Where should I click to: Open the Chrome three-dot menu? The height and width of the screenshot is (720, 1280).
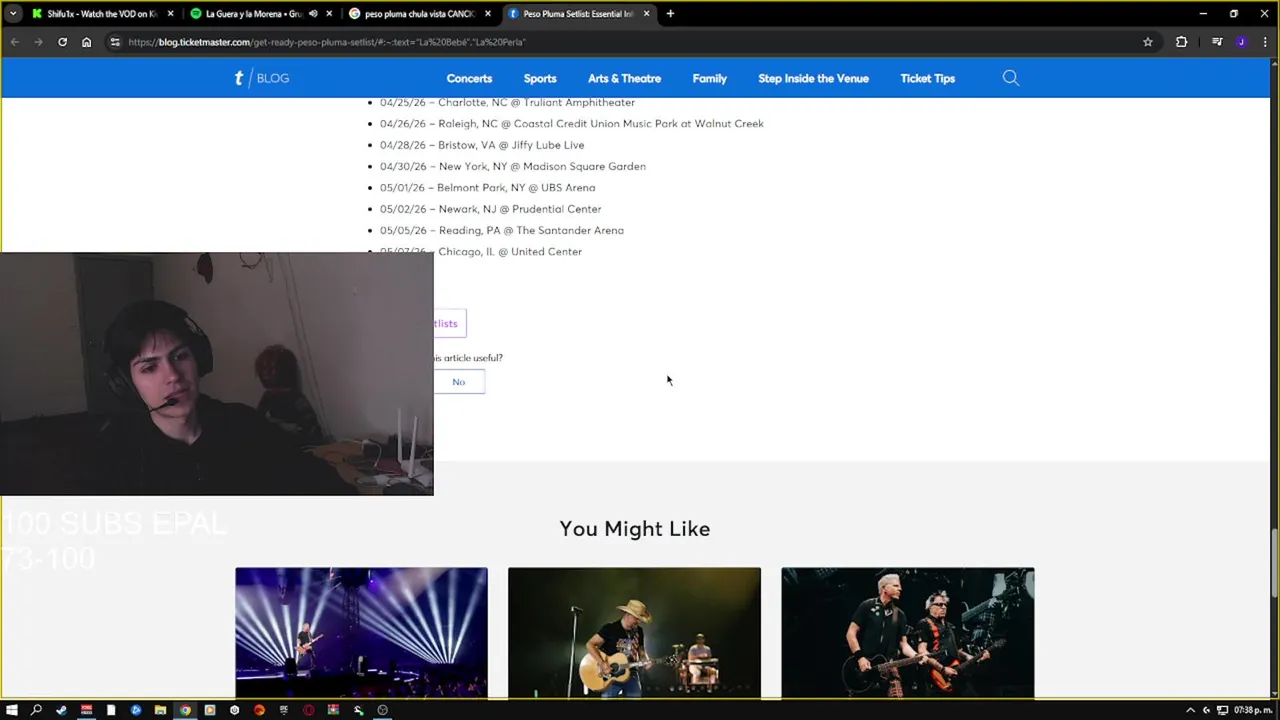(1265, 42)
